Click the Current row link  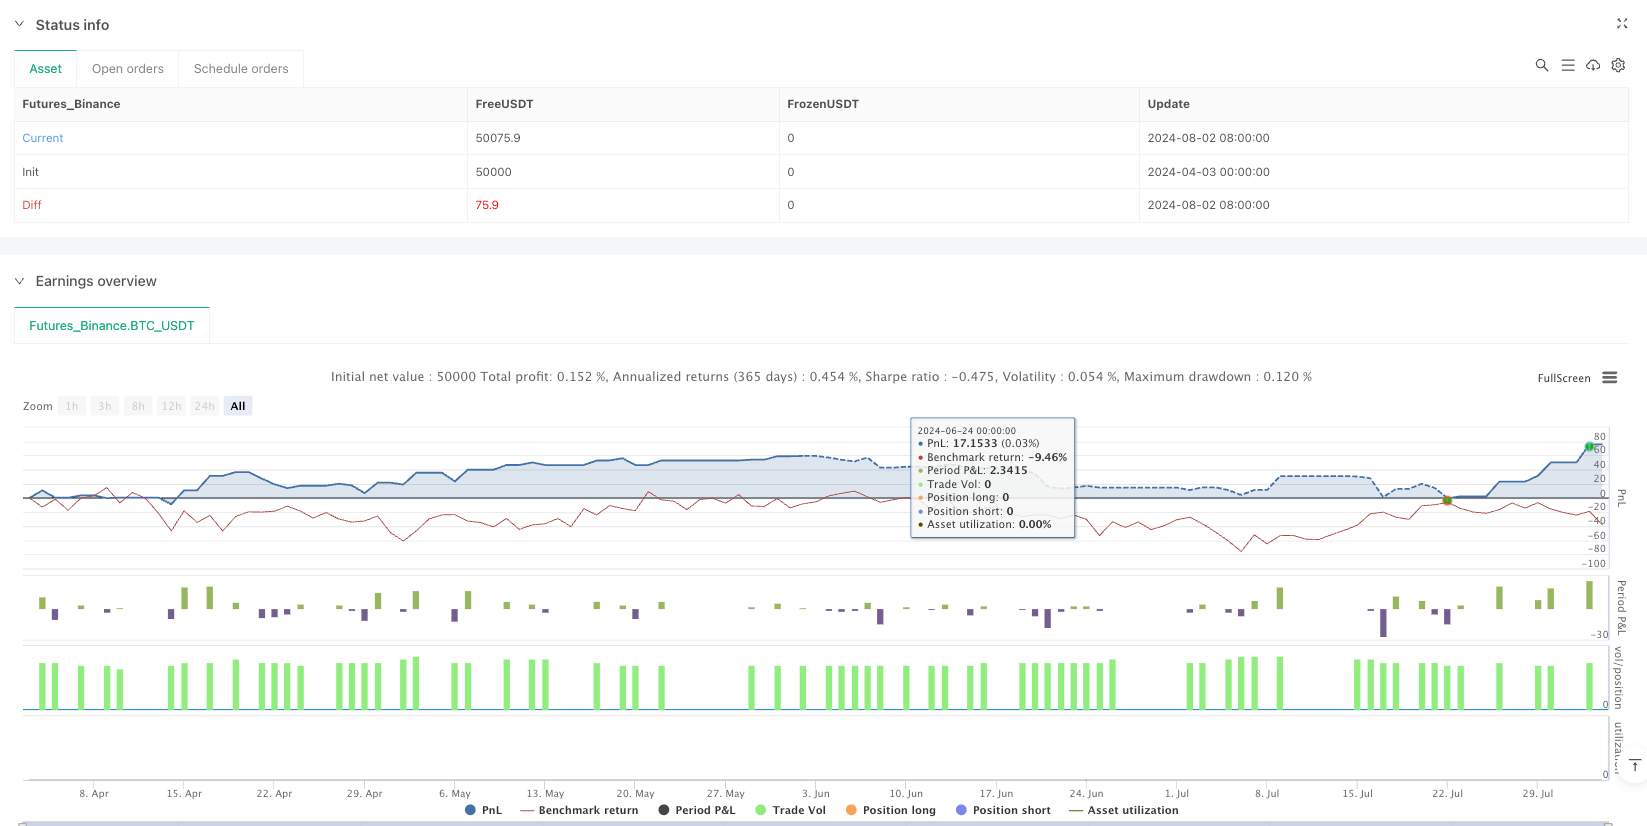click(x=43, y=138)
